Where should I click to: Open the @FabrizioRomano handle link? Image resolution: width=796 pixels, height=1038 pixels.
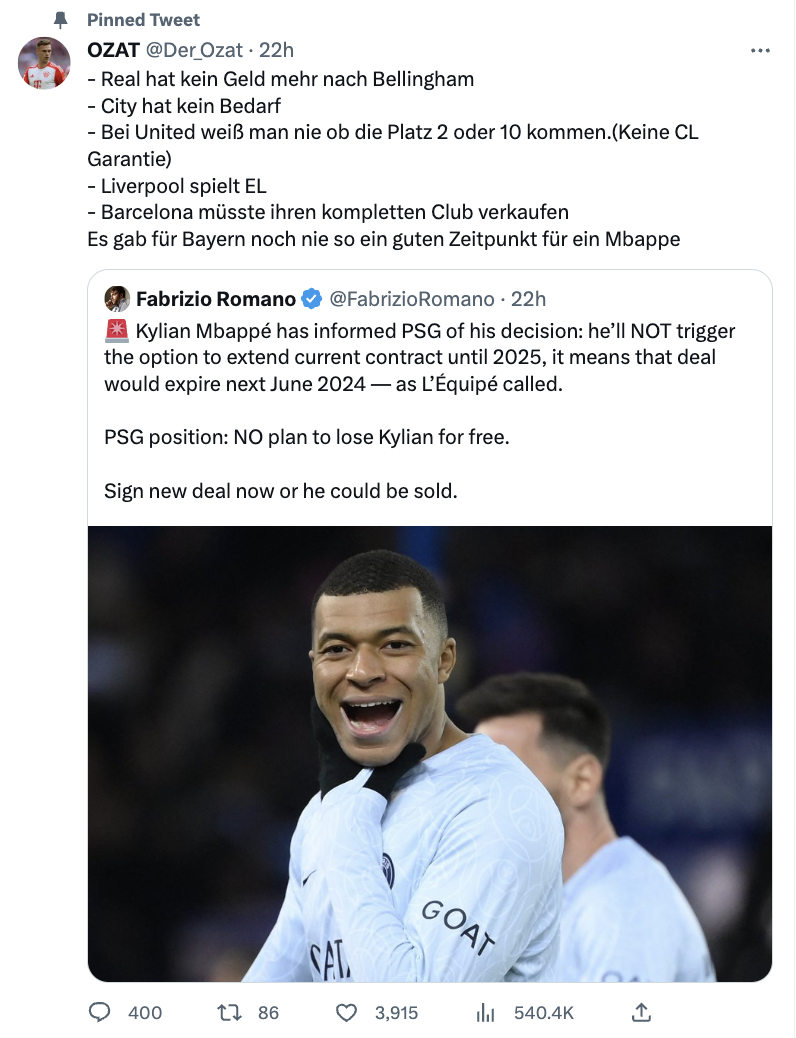coord(412,299)
